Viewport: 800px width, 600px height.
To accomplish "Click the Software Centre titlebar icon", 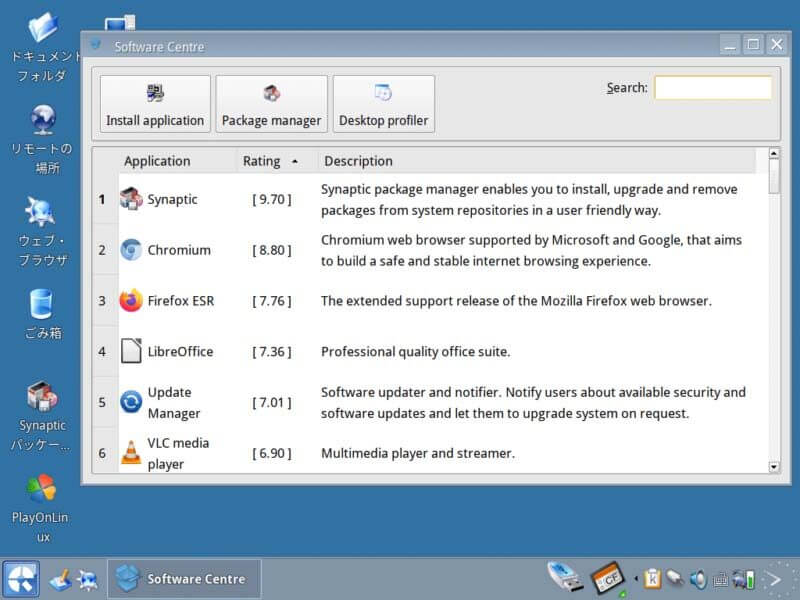I will (x=95, y=44).
